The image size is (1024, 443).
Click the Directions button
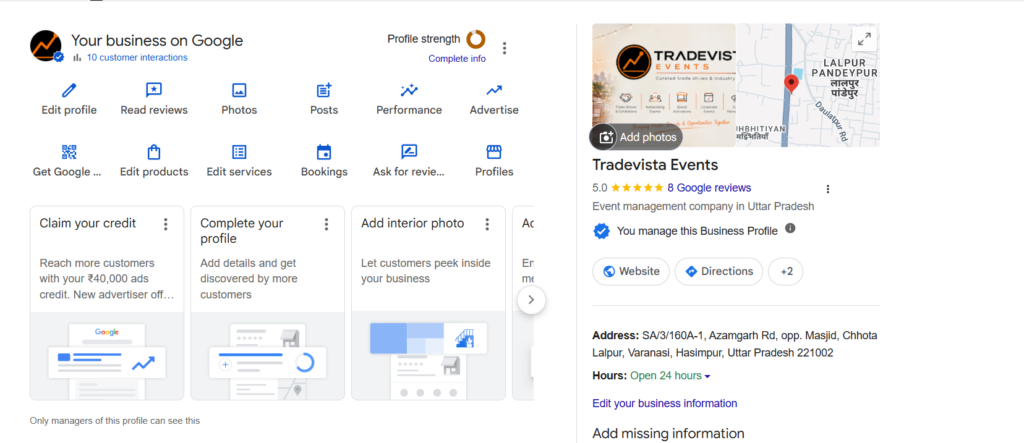pos(718,271)
